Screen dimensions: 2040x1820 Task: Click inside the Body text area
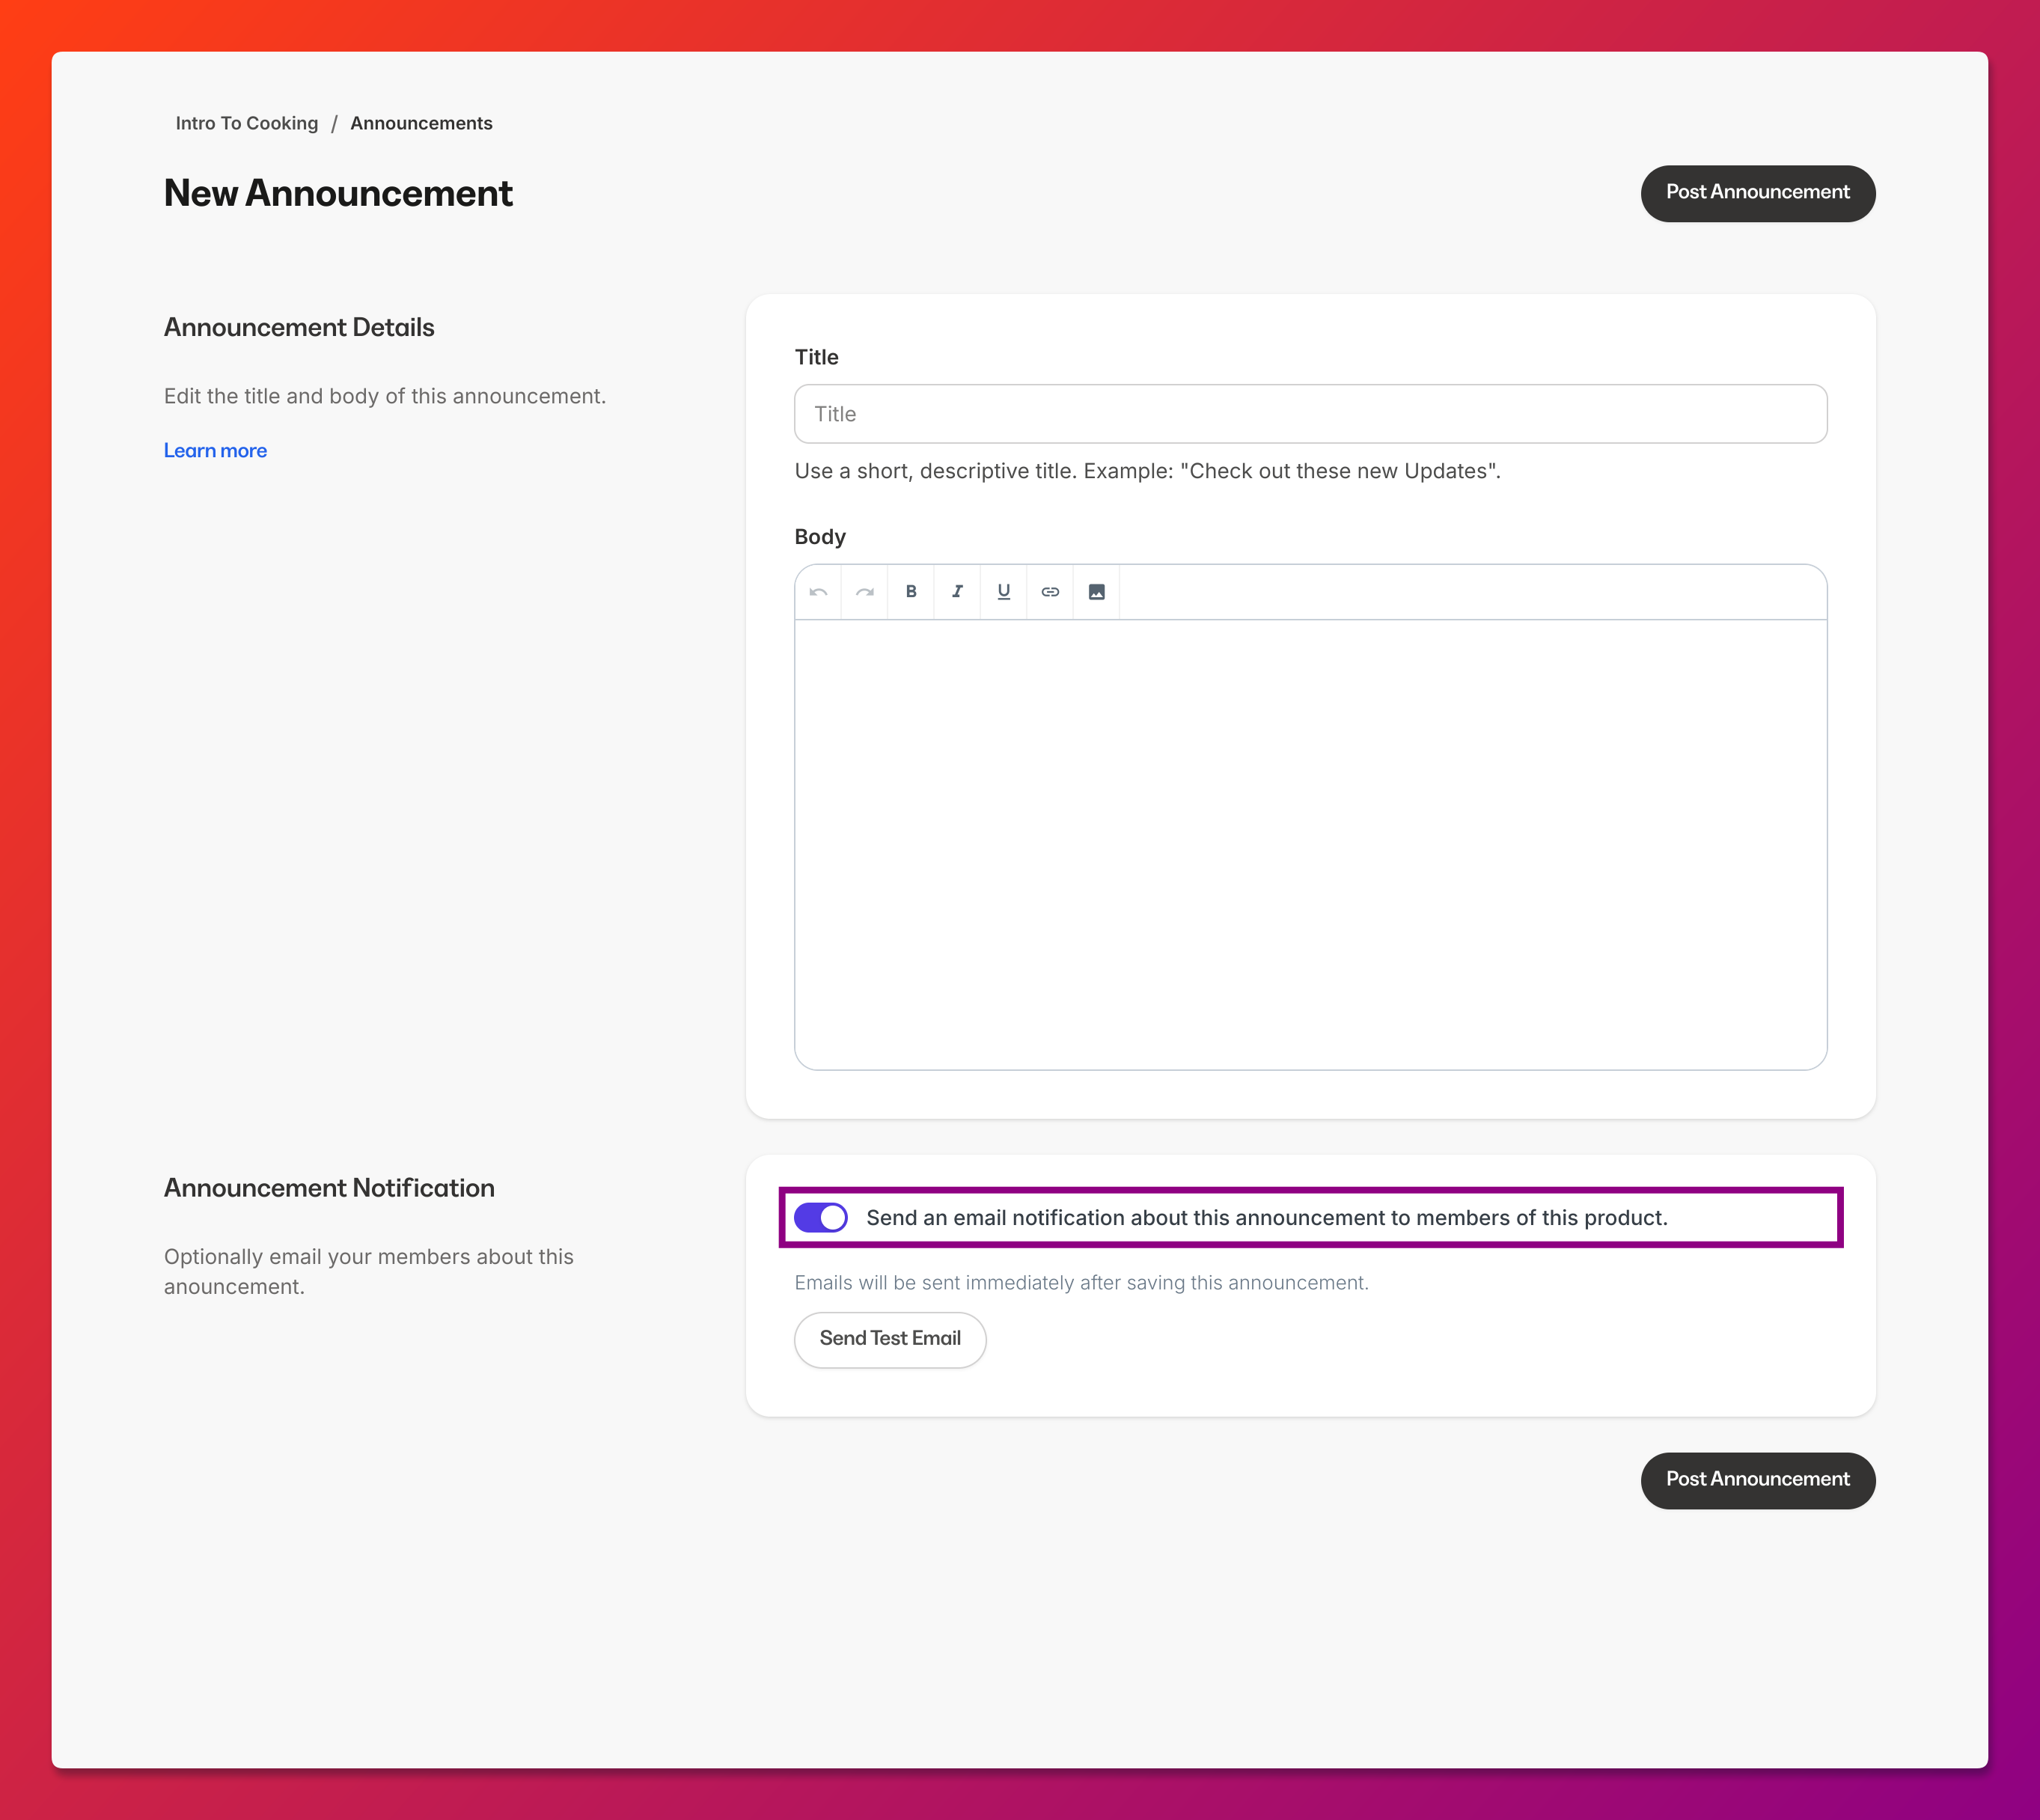[x=1310, y=845]
